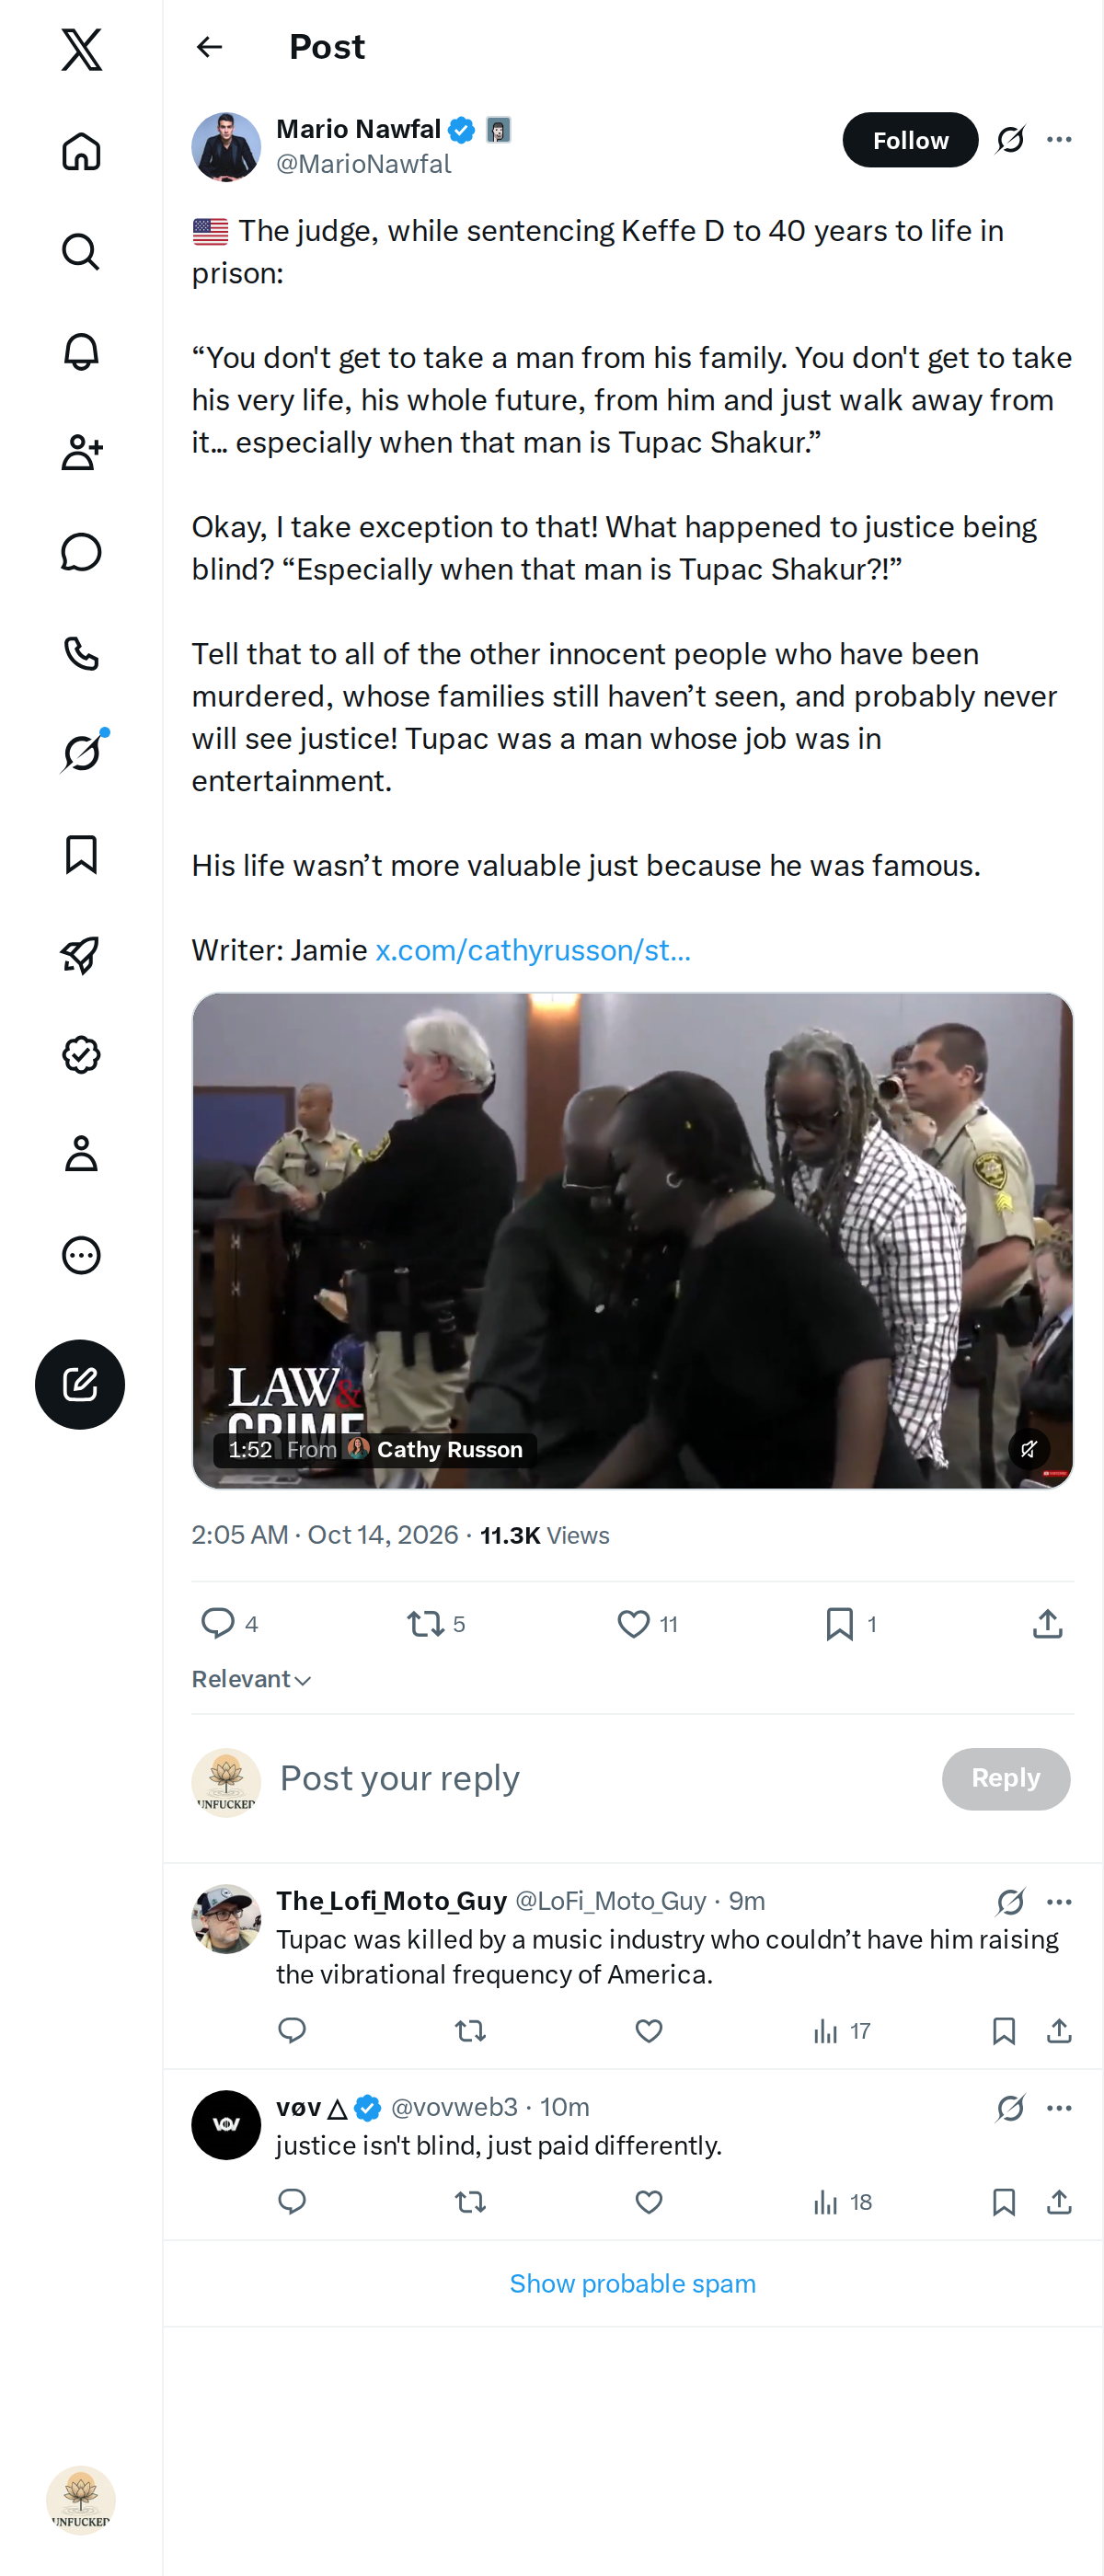Open the More circle menu in sidebar
The image size is (1104, 2576).
pos(81,1255)
